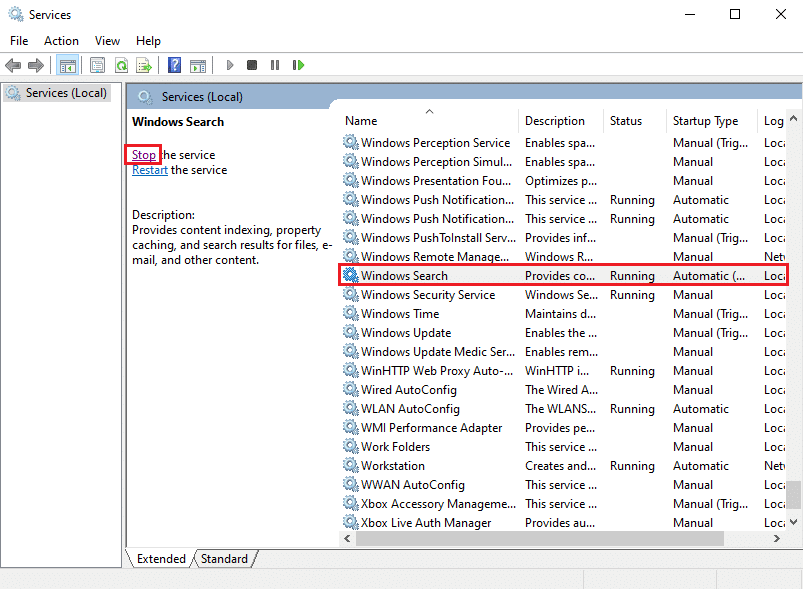Open the View menu
This screenshot has width=803, height=589.
point(107,40)
